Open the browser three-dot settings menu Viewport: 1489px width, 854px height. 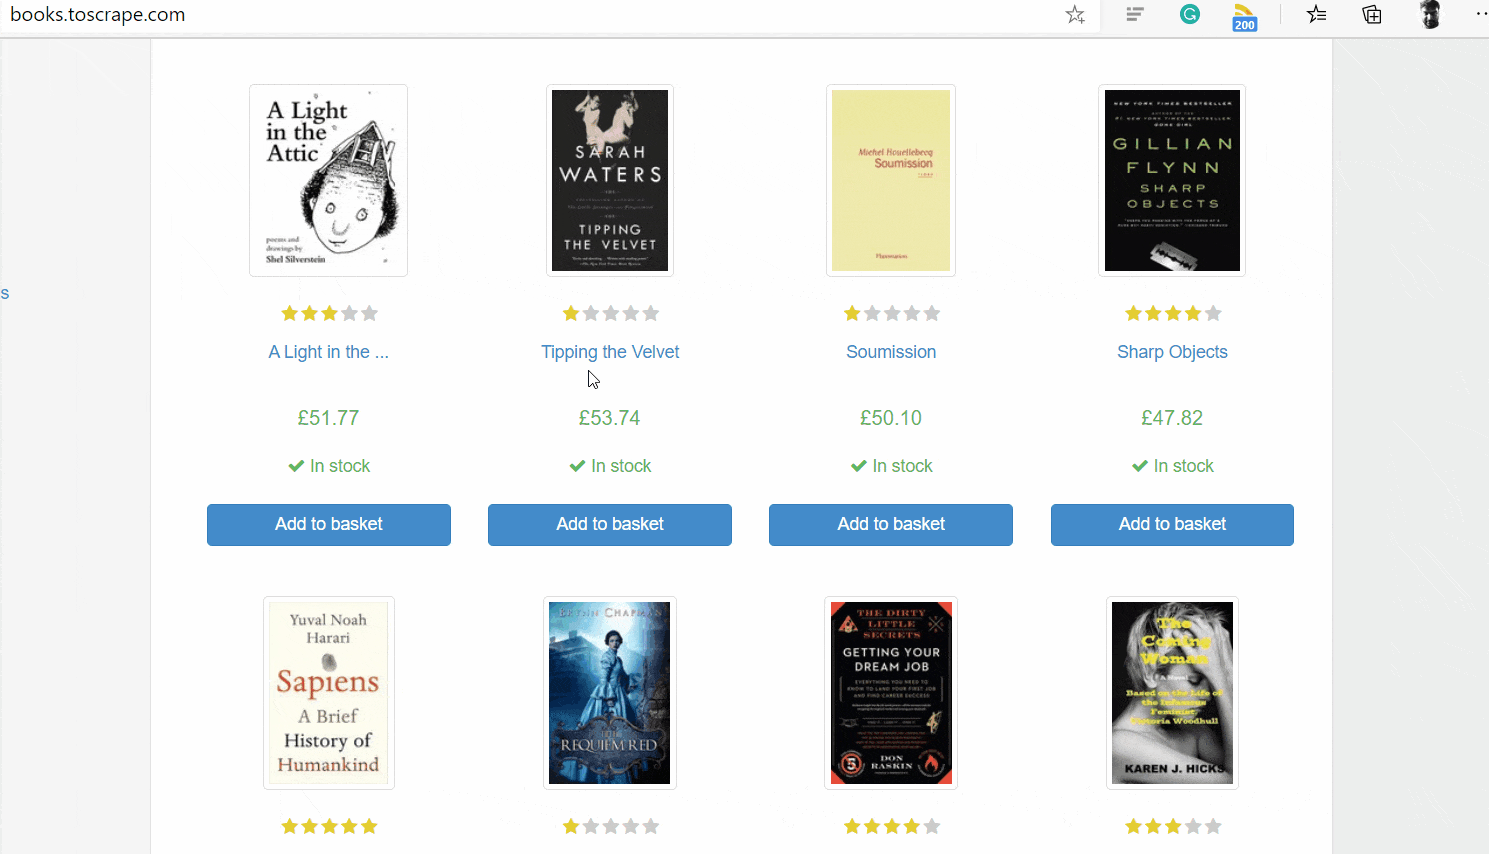(1482, 14)
